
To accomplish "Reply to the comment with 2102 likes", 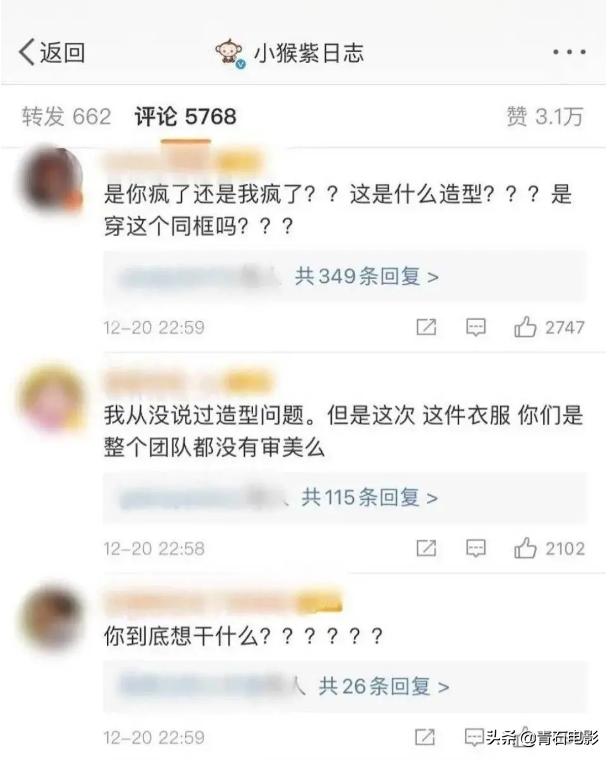I will coord(475,549).
